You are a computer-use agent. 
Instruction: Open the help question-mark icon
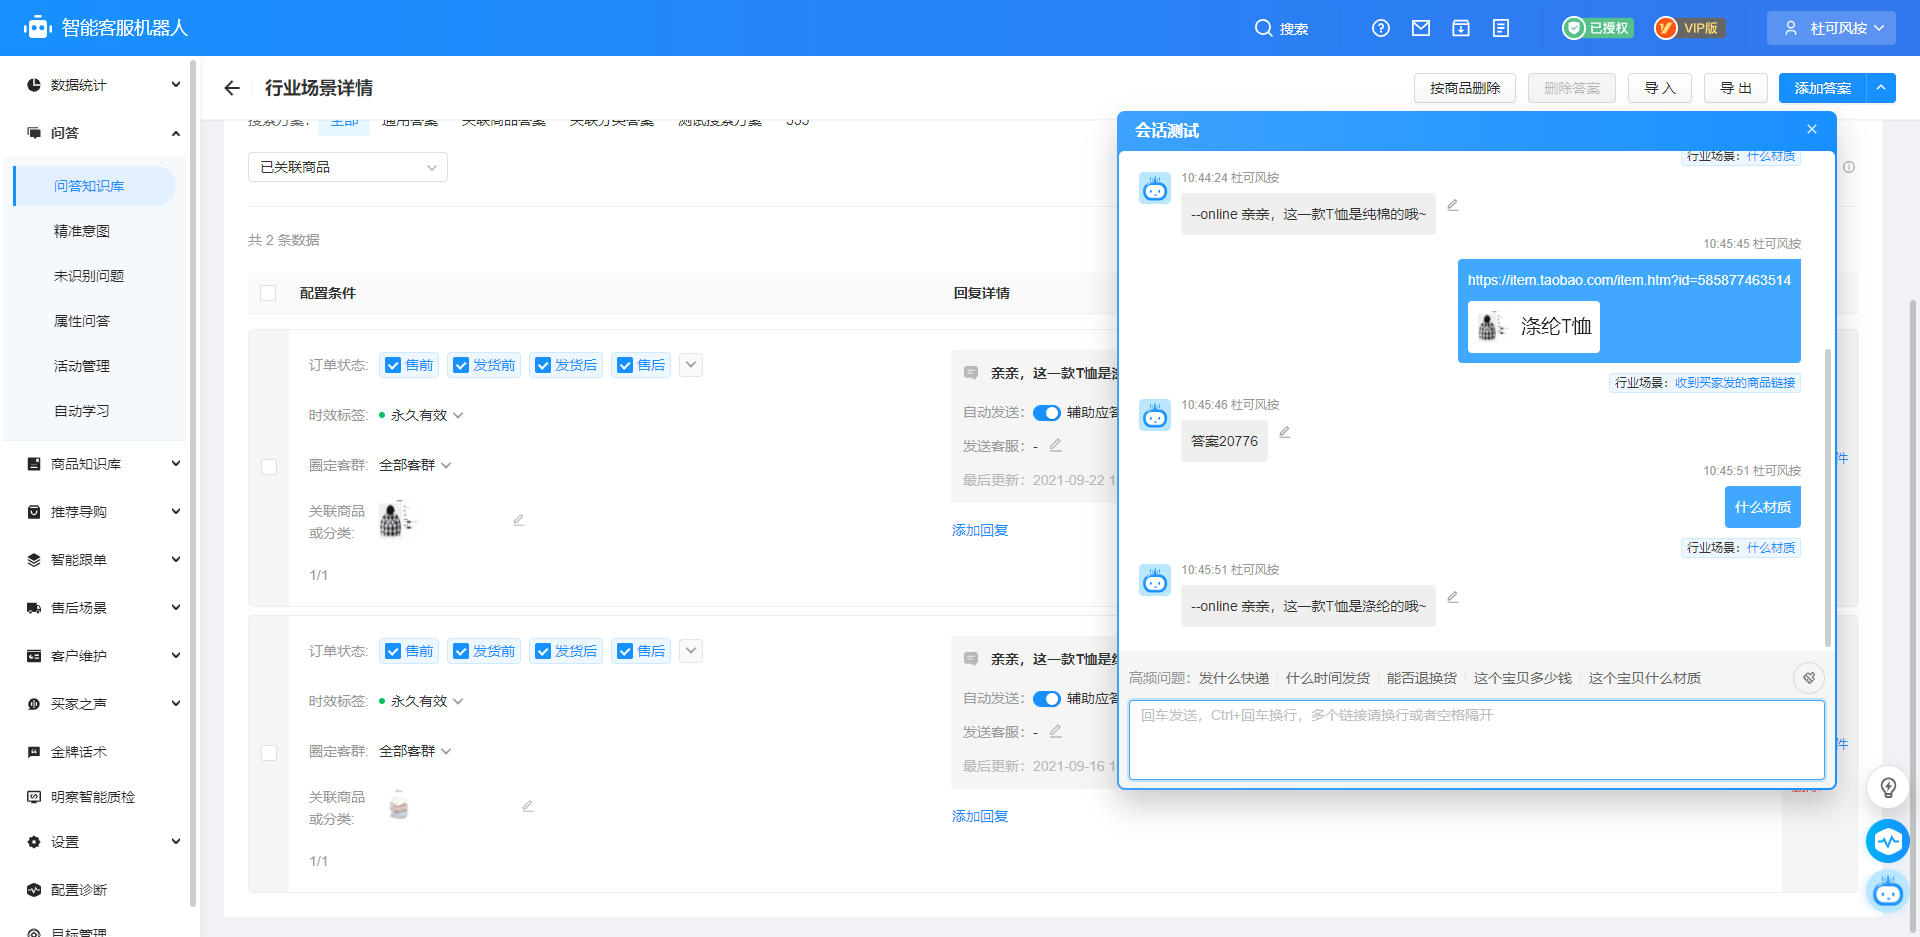[1381, 28]
